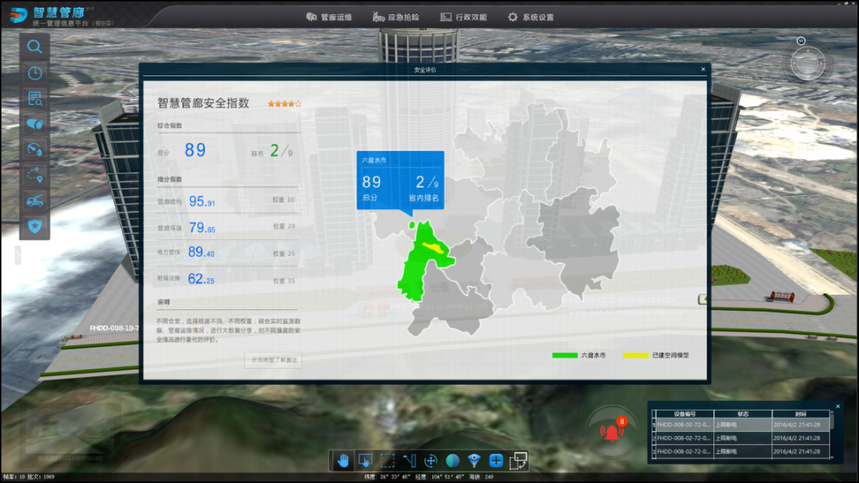The height and width of the screenshot is (483, 859).
Task: Select the rectangle selection tool in bottom toolbar
Action: (x=387, y=461)
